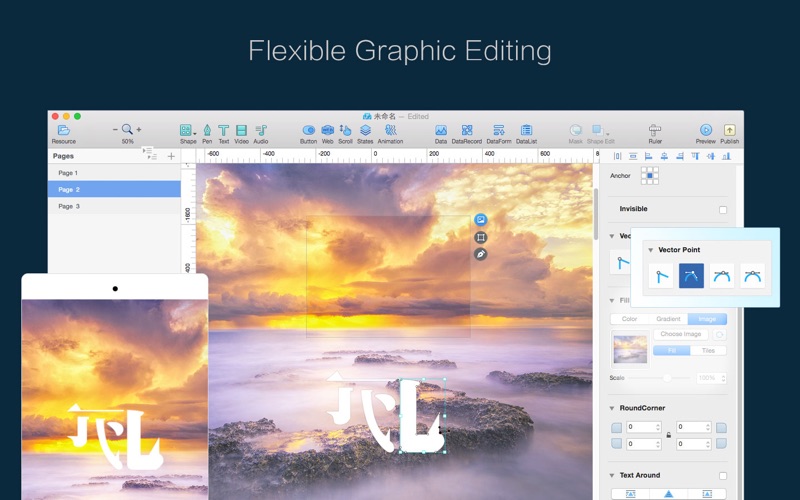Click the Choose Image button

[x=681, y=334]
